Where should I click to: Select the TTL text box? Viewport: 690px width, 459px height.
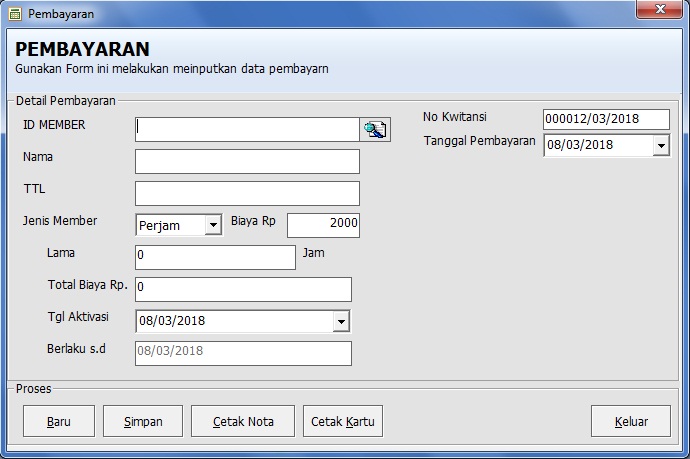246,193
